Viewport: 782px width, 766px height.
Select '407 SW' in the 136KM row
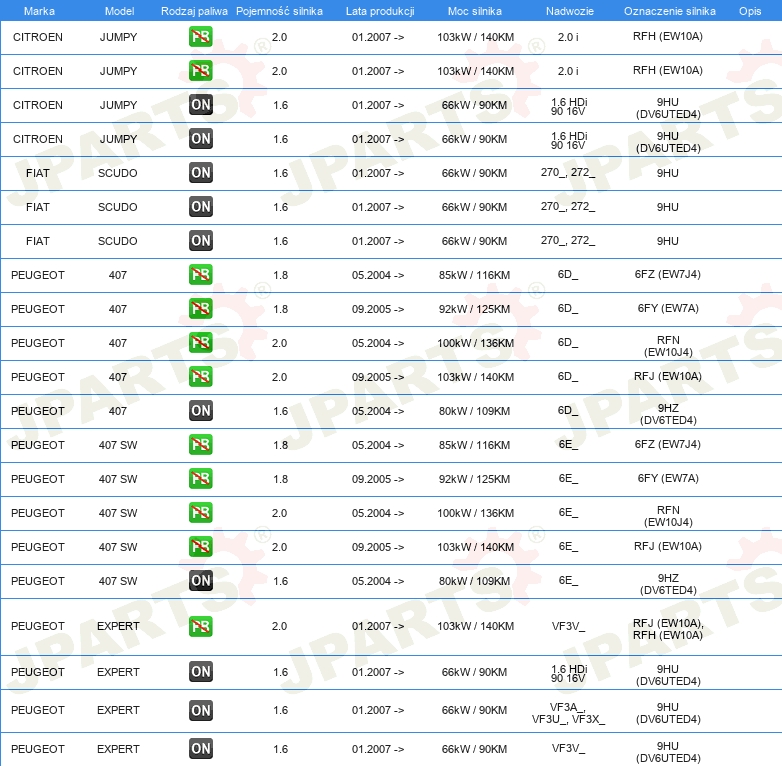pos(118,513)
